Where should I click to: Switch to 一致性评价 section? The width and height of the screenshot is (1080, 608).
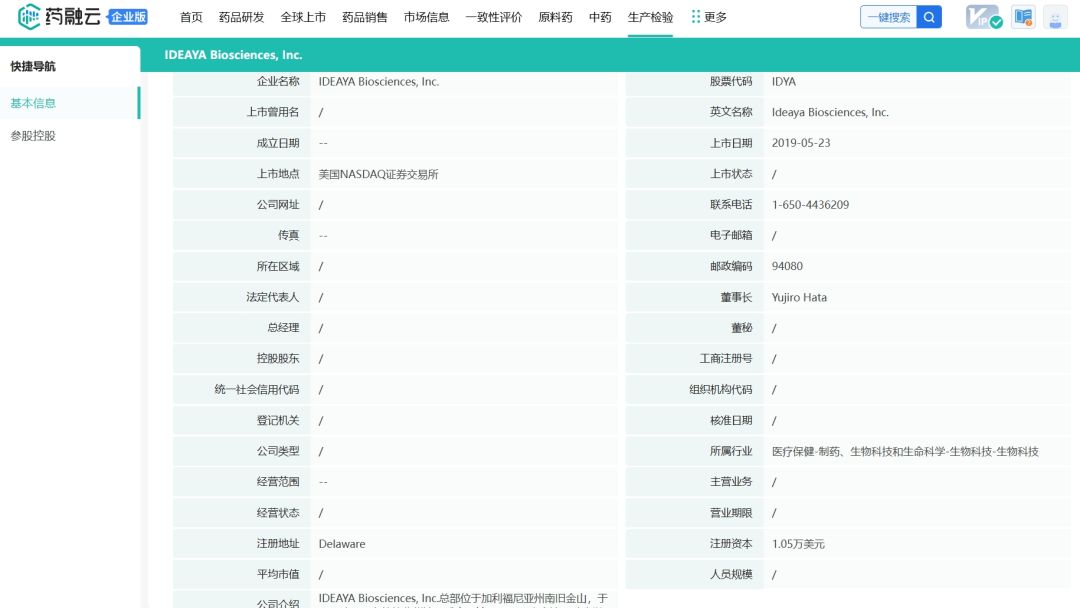click(x=494, y=17)
